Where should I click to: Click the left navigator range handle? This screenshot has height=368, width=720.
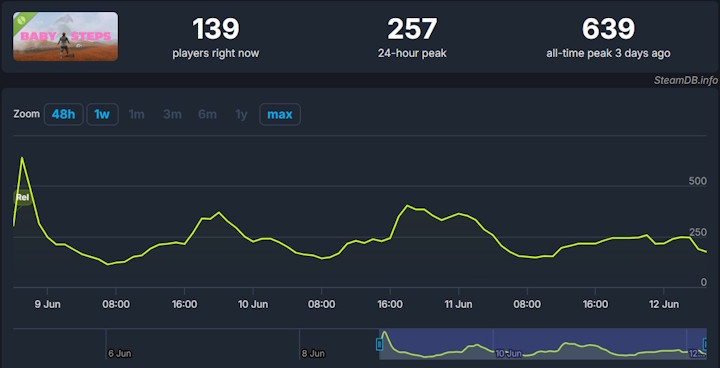(x=379, y=344)
